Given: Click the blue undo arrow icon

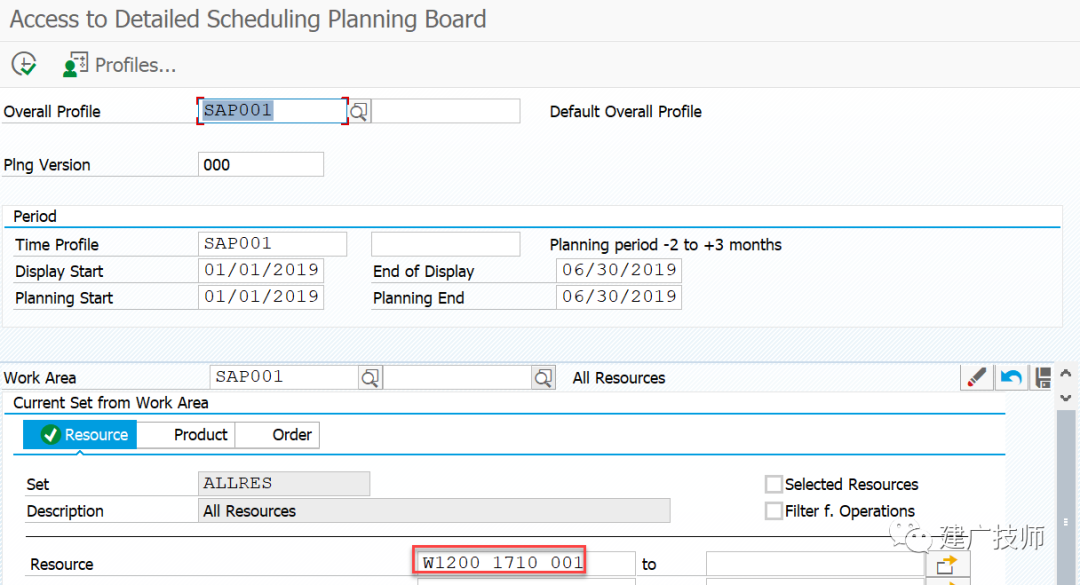Looking at the screenshot, I should (x=1011, y=378).
